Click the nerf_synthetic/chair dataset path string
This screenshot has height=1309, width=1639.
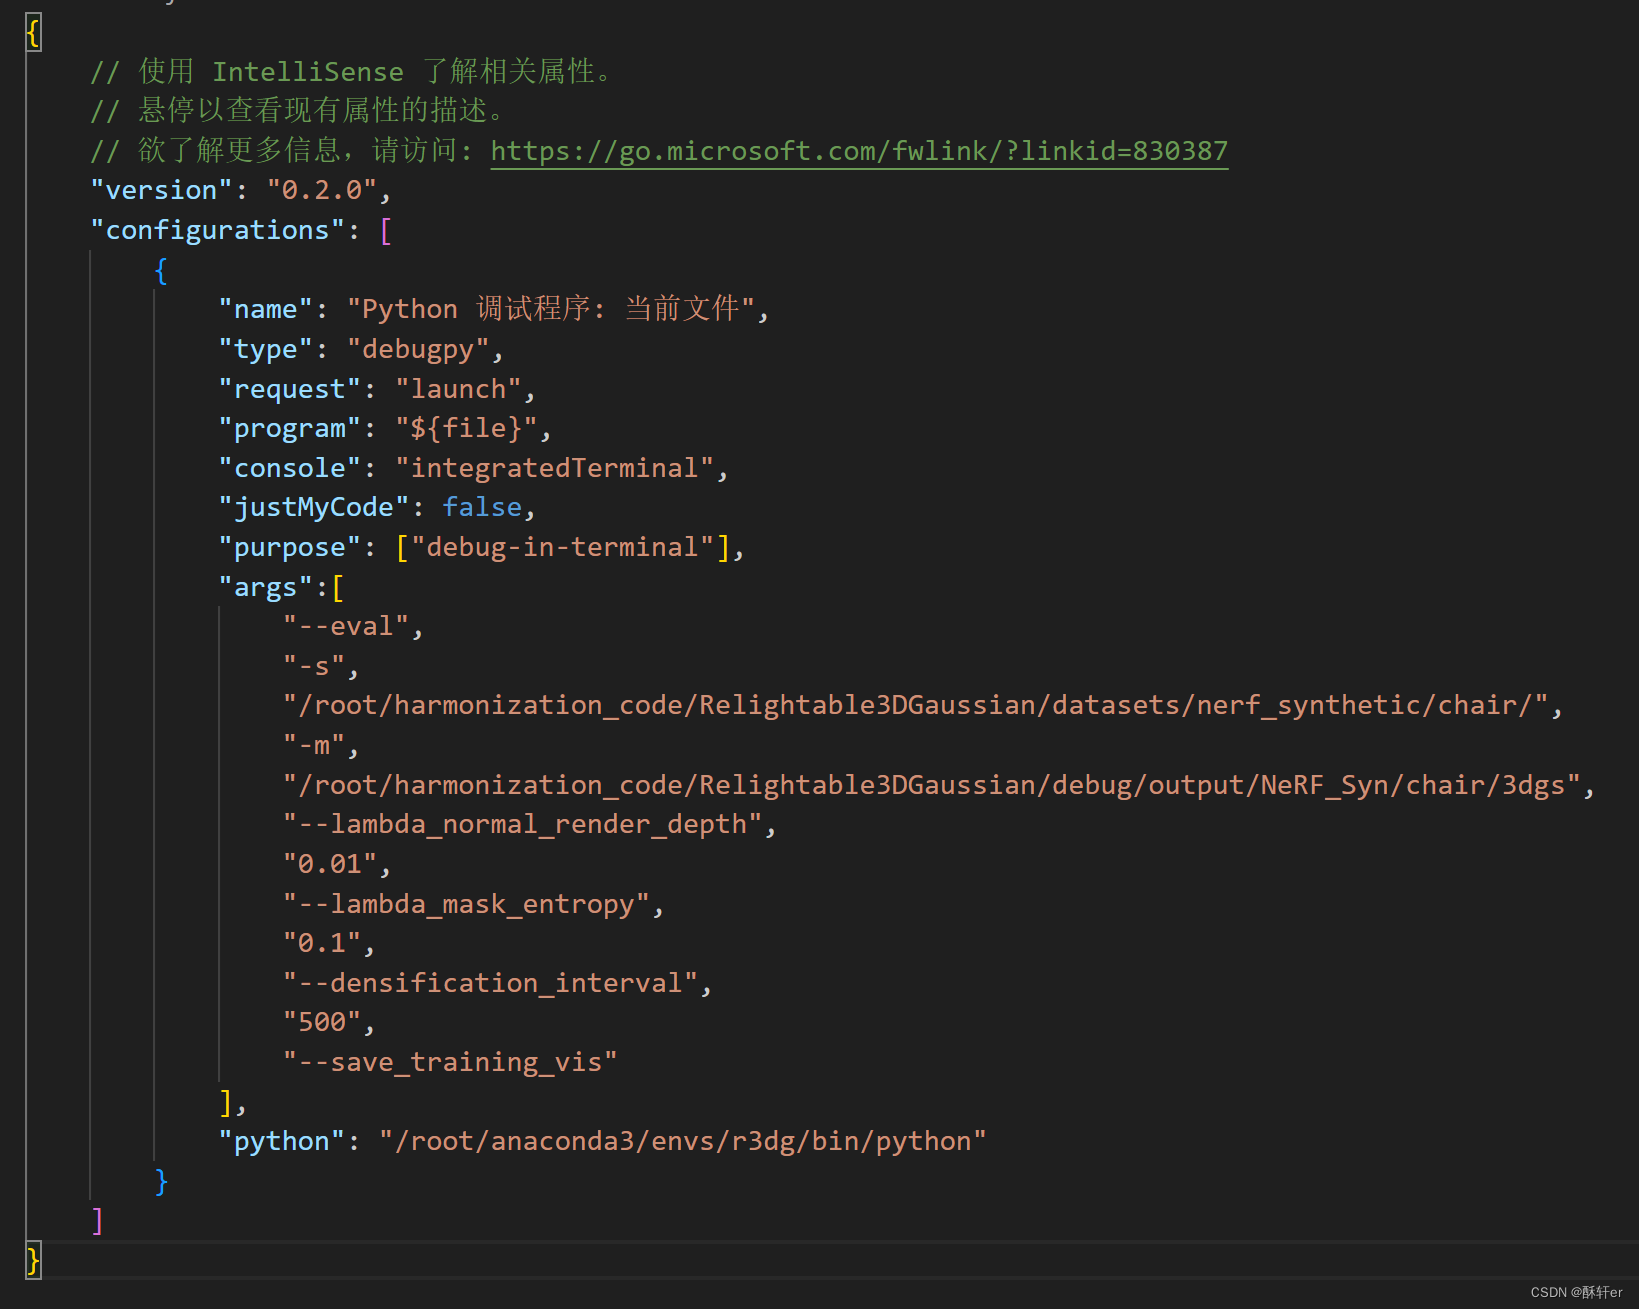[915, 705]
